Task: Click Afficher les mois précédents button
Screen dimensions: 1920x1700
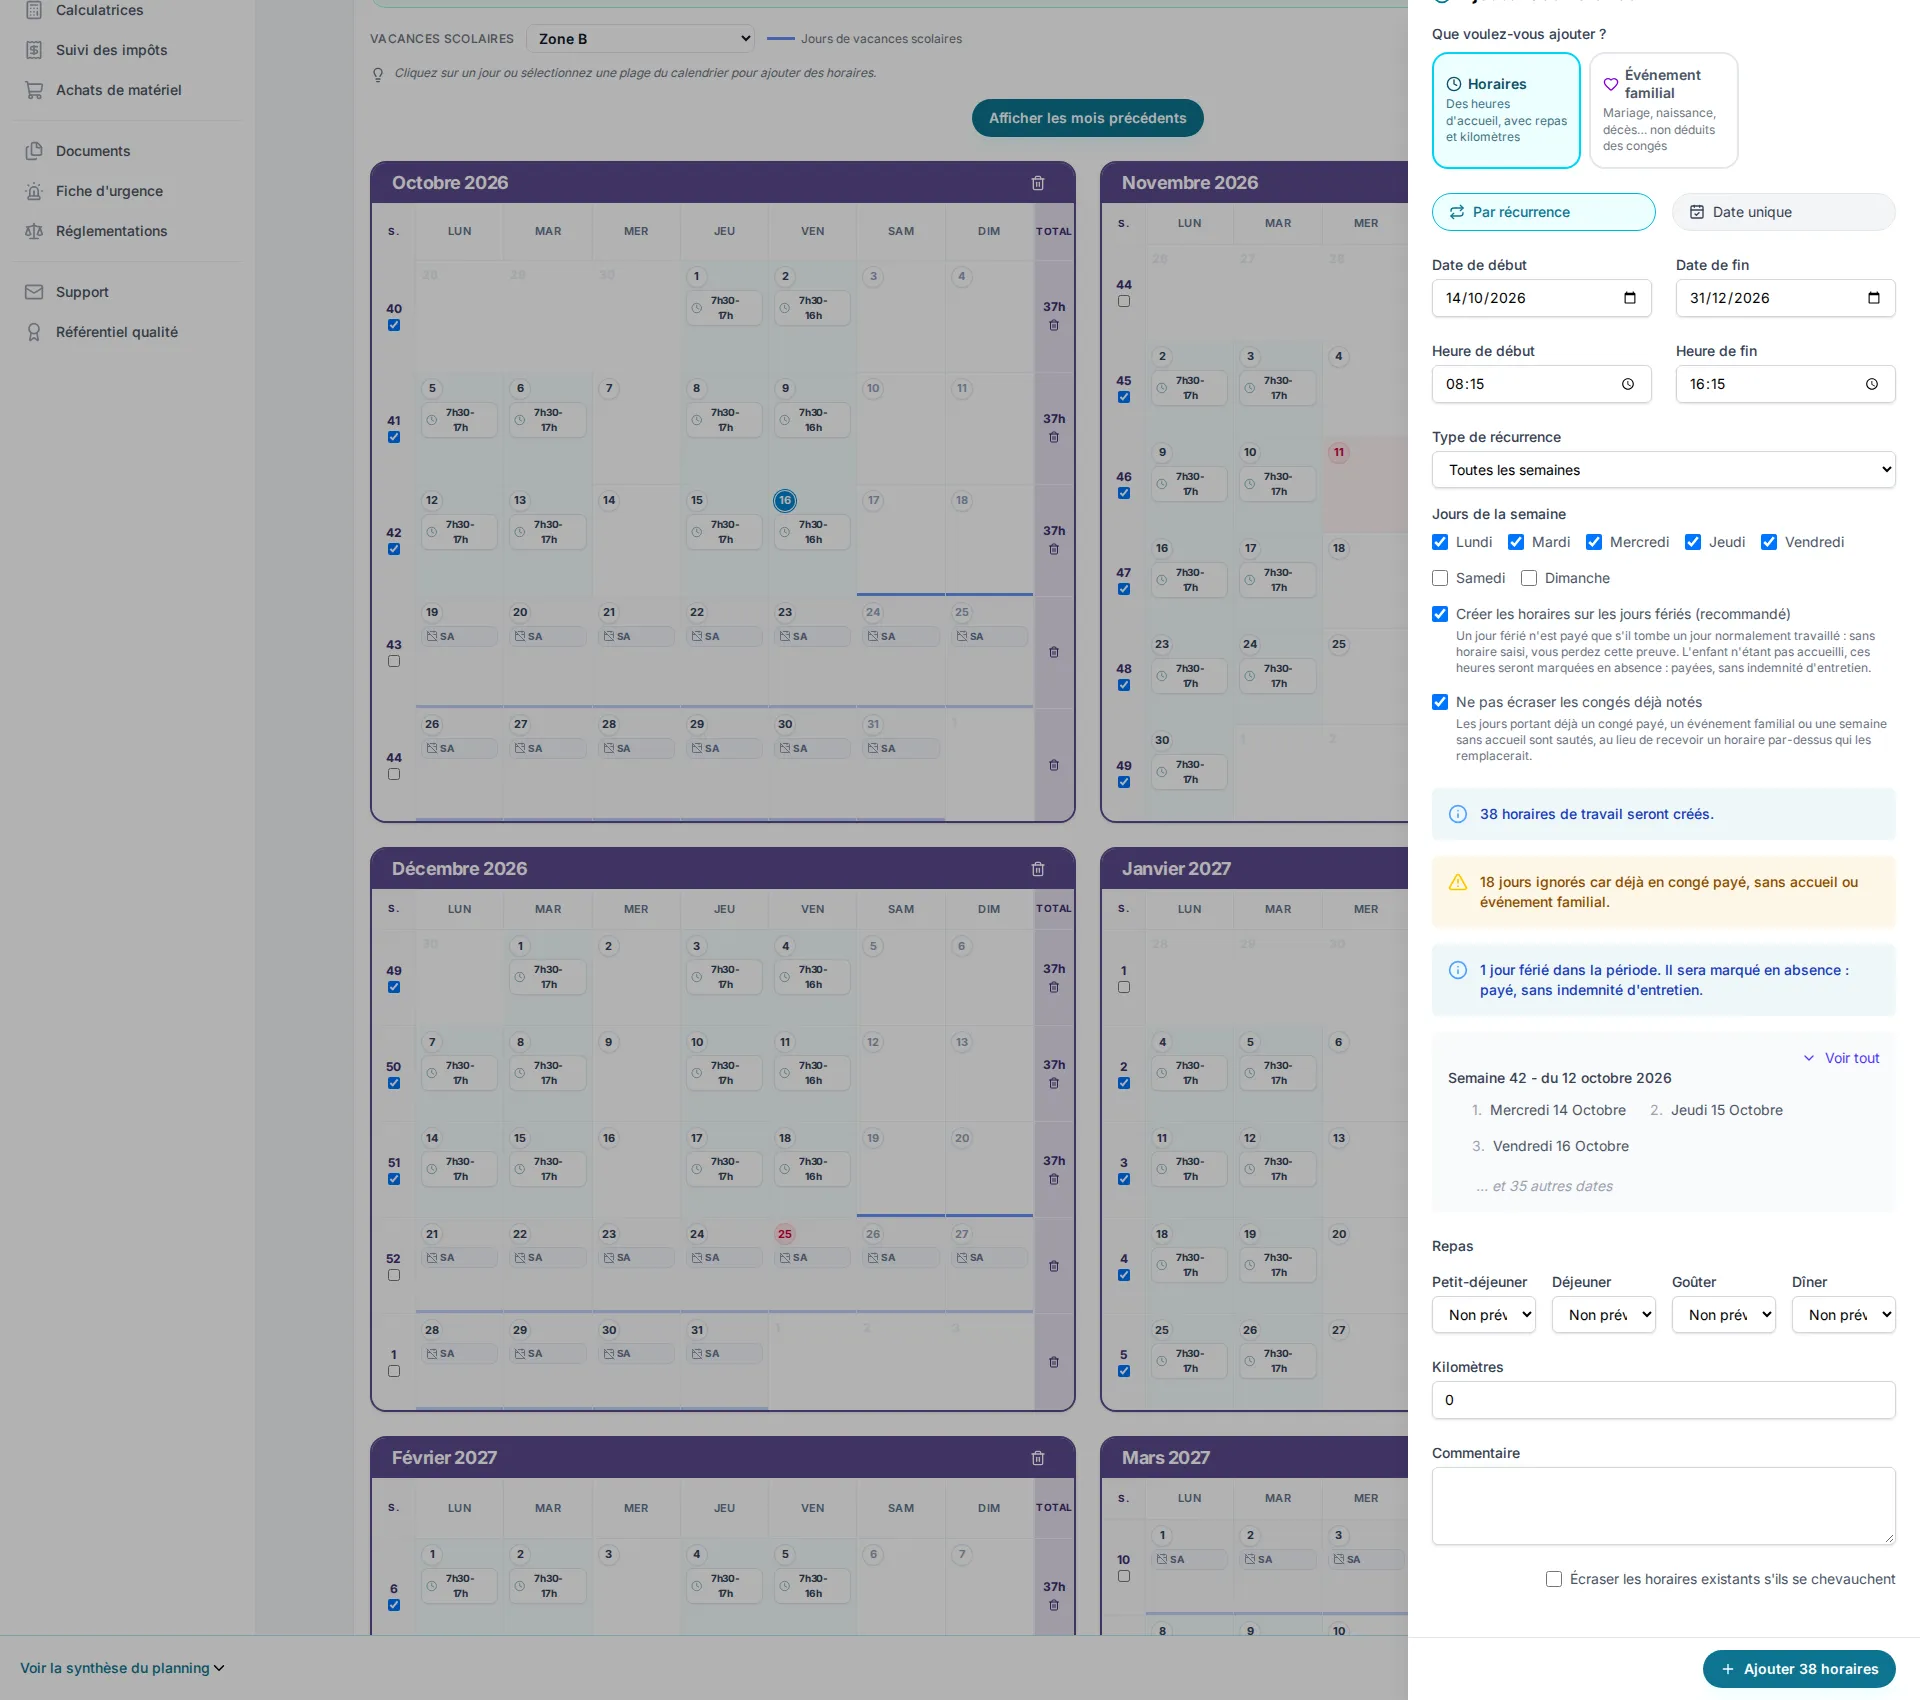Action: point(1088,118)
